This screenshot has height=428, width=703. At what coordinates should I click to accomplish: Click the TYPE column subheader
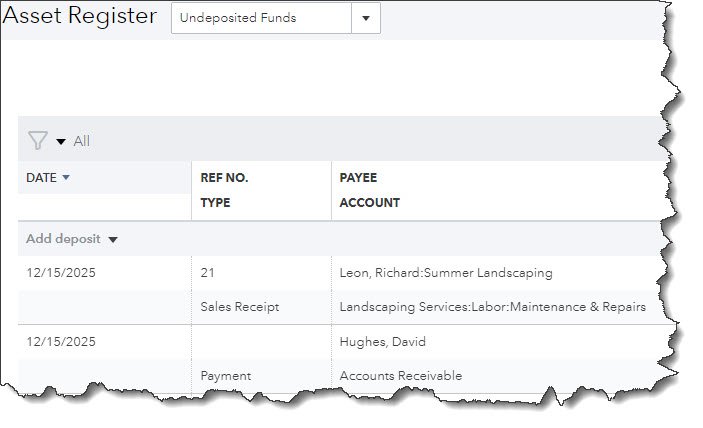pyautogui.click(x=215, y=203)
